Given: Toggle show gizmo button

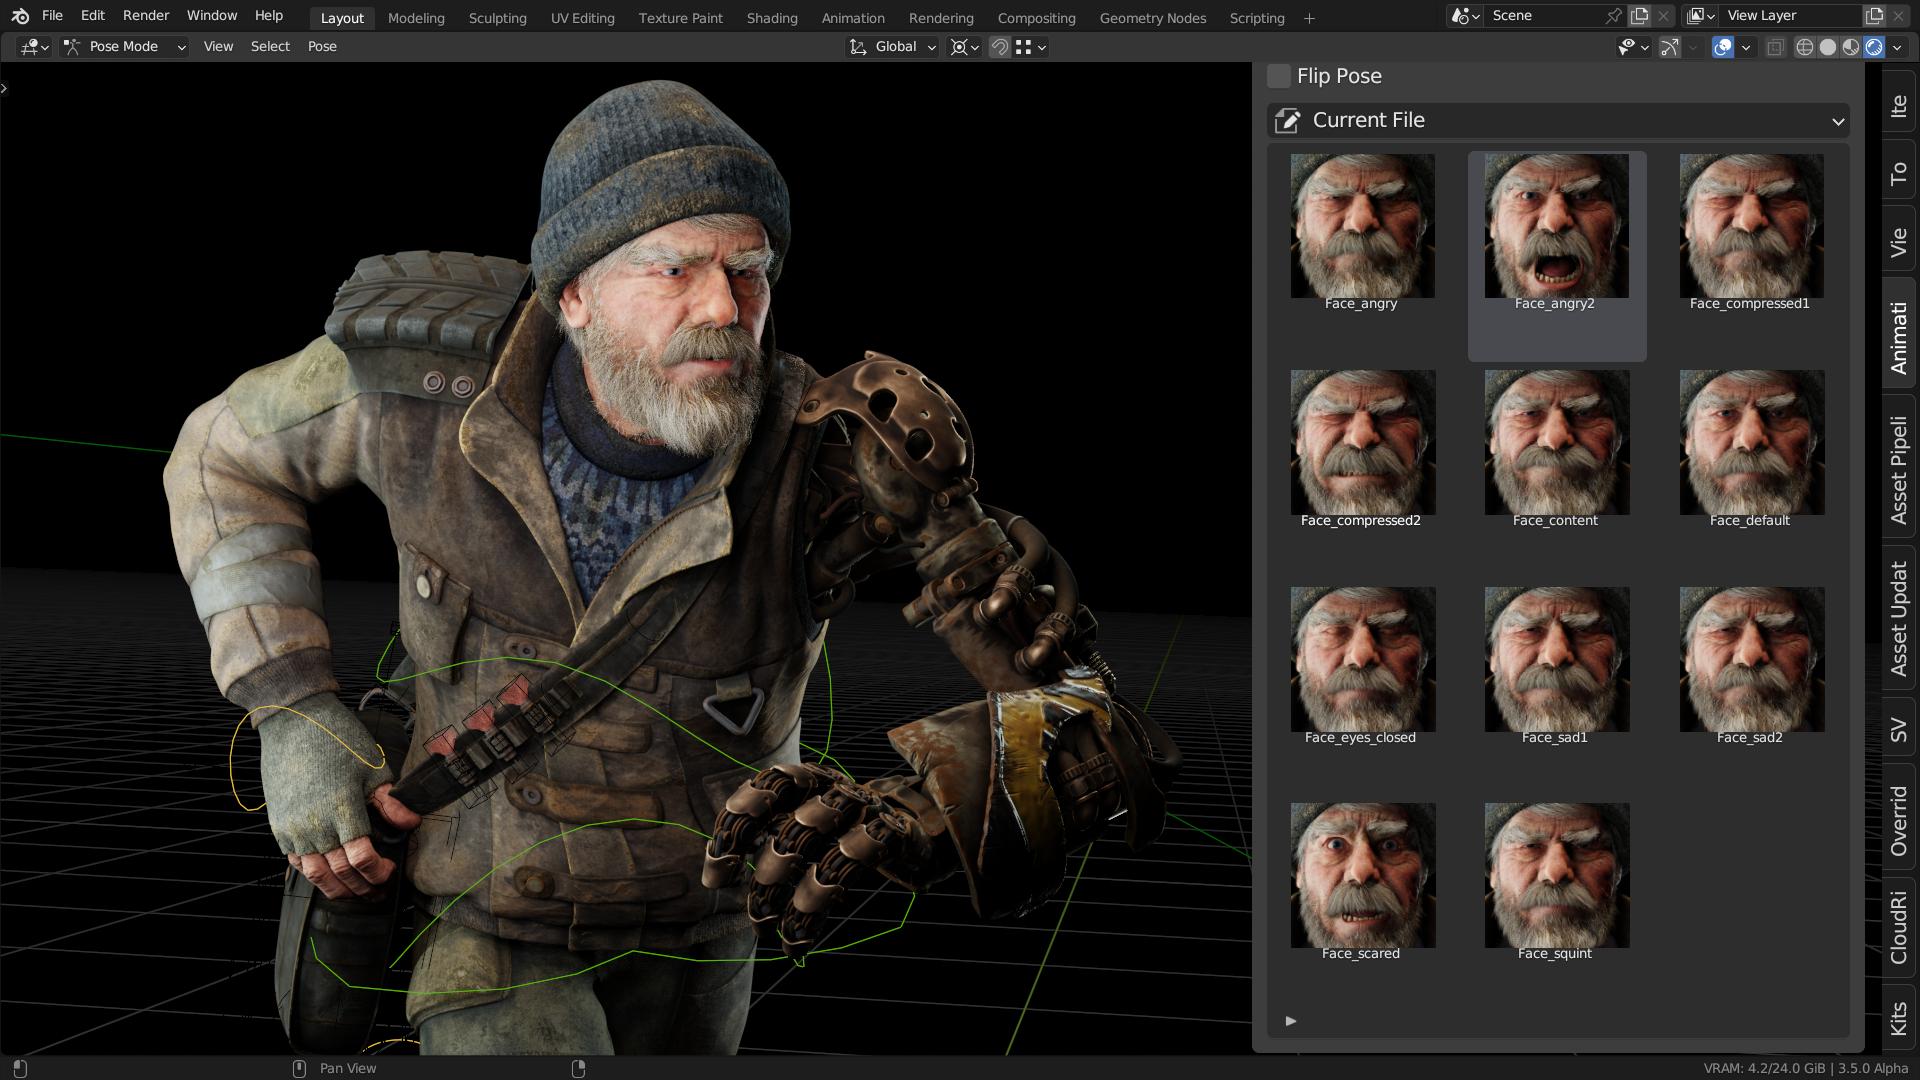Looking at the screenshot, I should pos(1669,47).
